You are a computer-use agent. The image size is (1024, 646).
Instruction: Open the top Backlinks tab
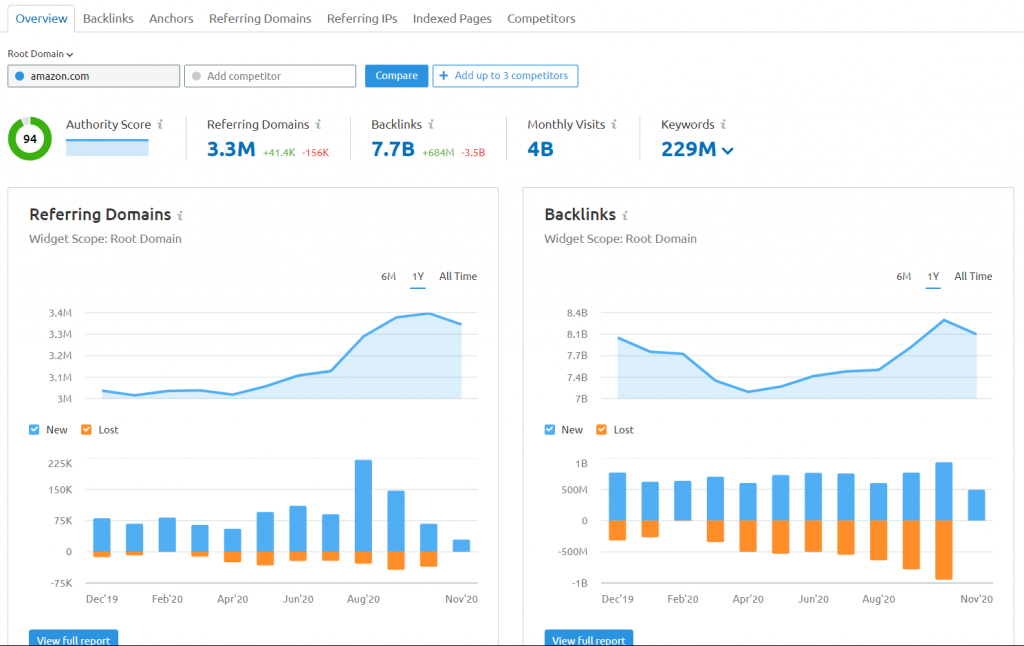click(108, 18)
